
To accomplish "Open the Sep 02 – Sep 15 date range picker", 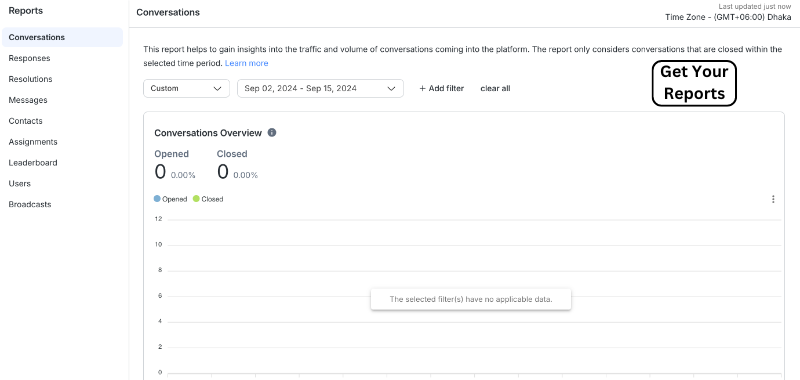I will (x=320, y=88).
